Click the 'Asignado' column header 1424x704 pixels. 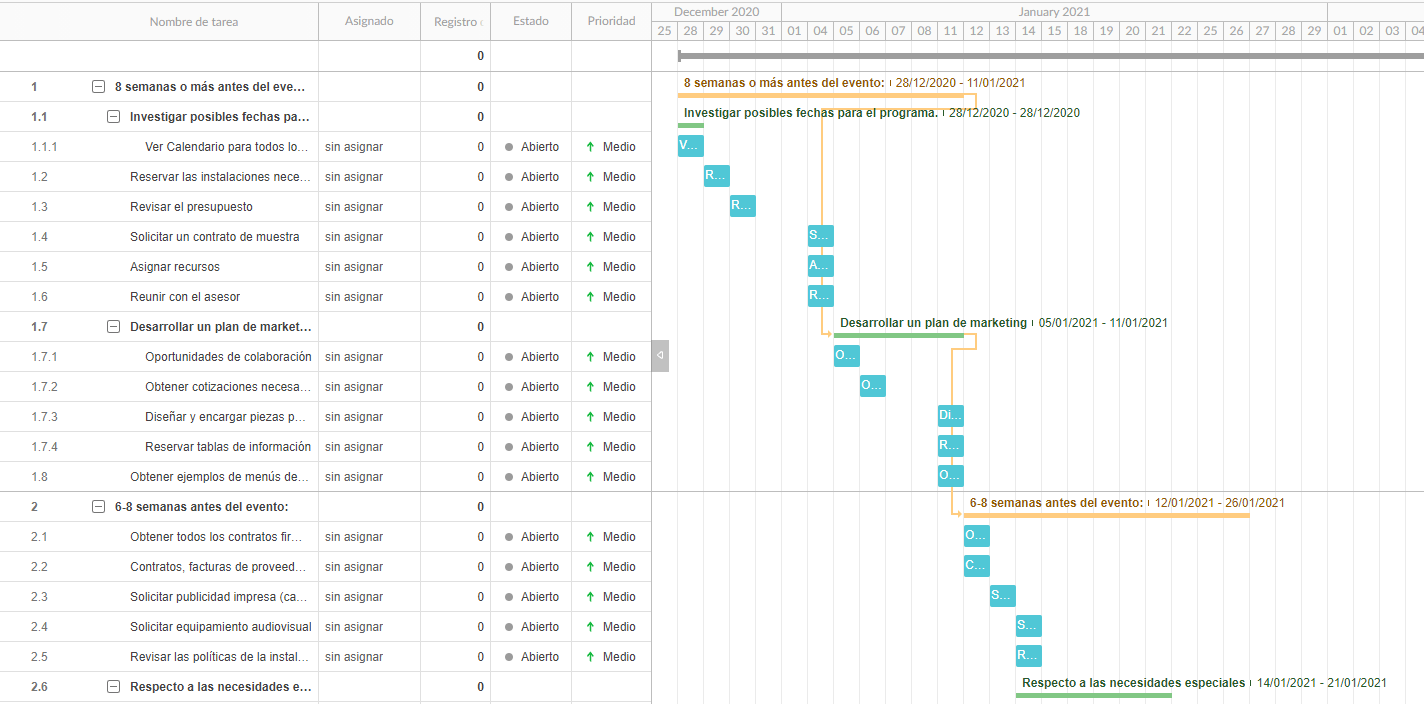369,21
